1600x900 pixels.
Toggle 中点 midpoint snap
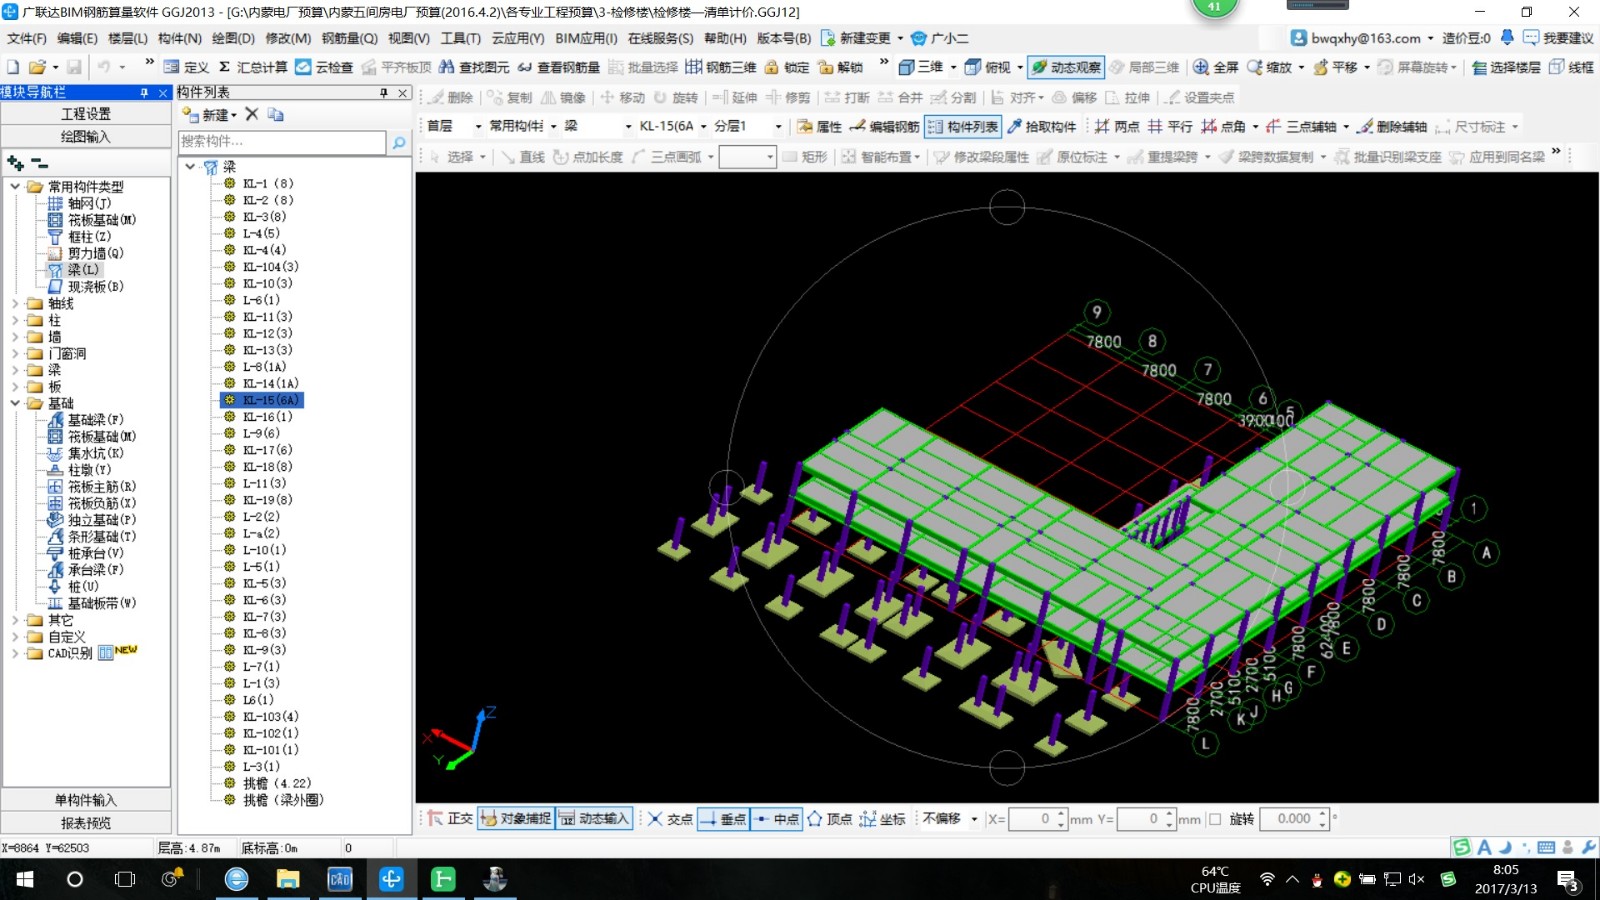click(776, 818)
